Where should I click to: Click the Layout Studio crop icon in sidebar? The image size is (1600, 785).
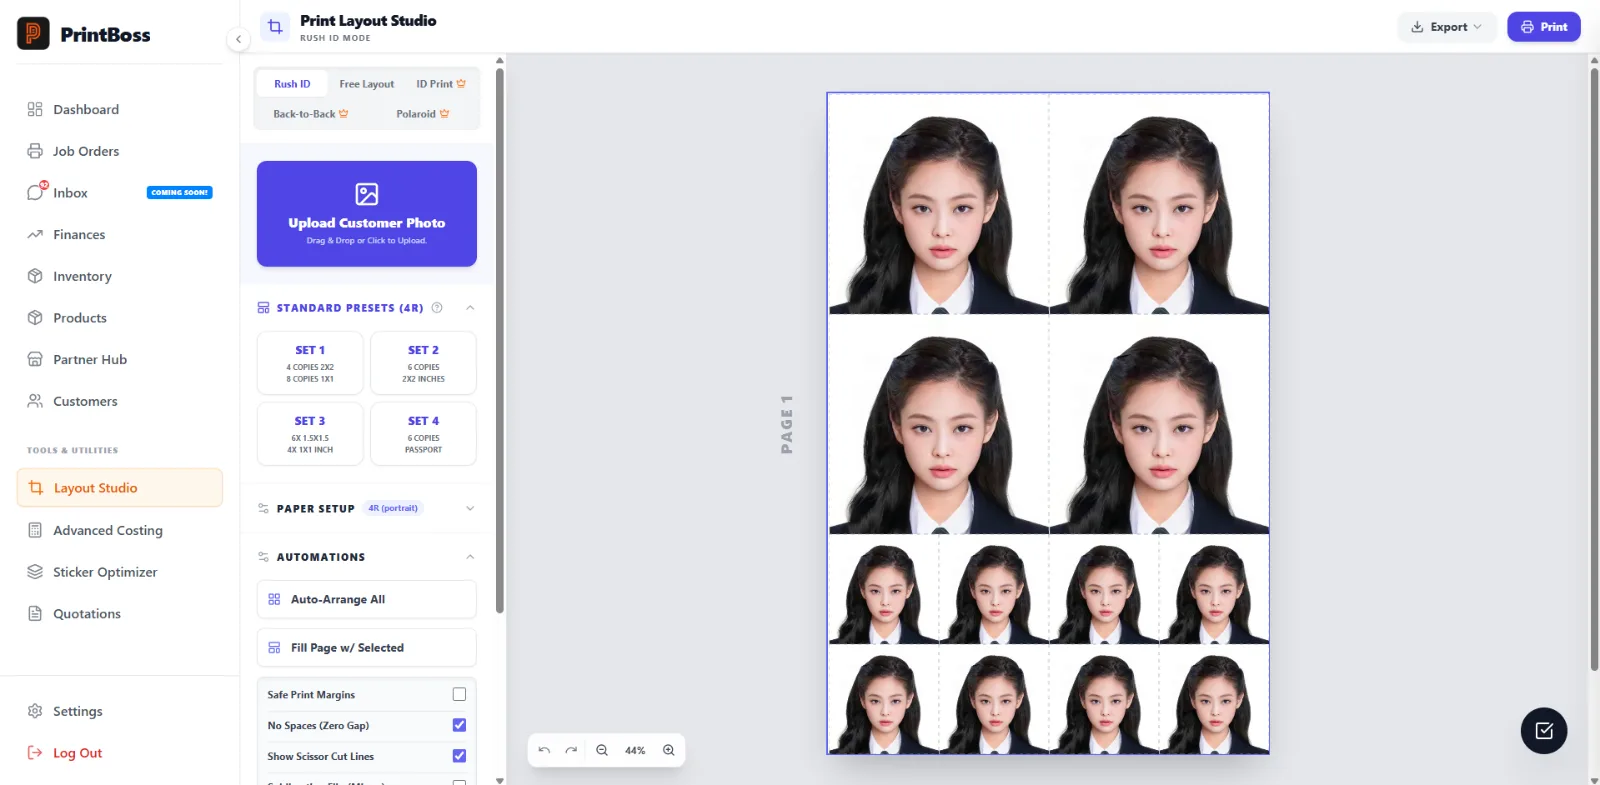[x=36, y=488]
